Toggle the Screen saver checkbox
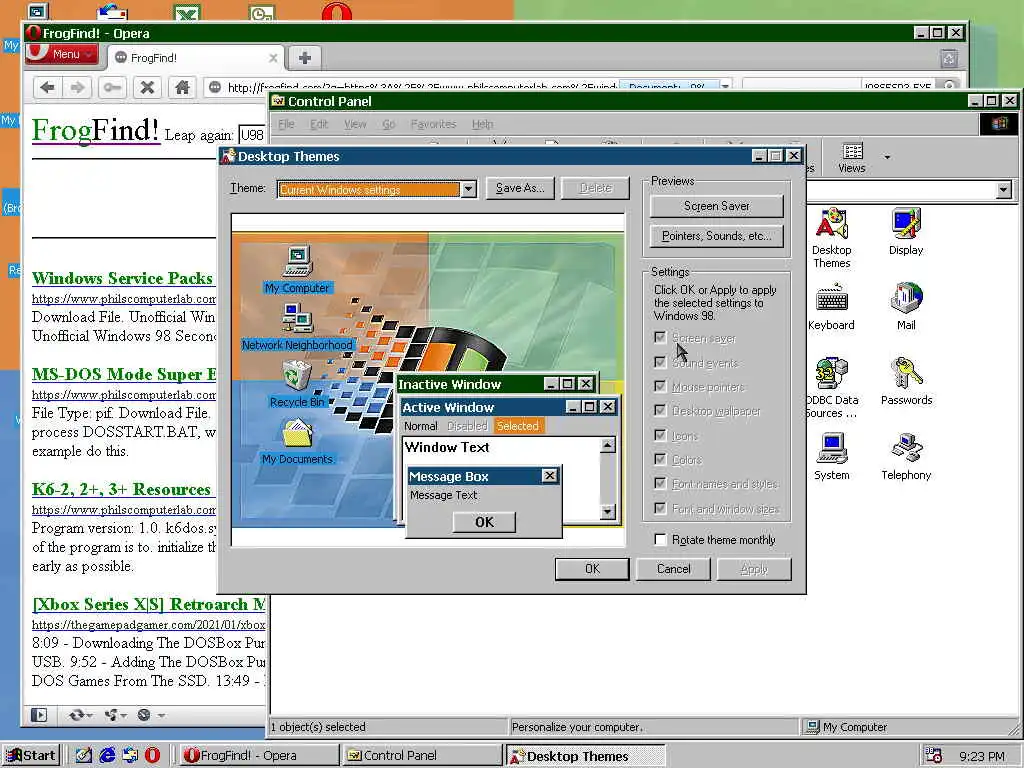This screenshot has height=768, width=1024. [x=660, y=338]
